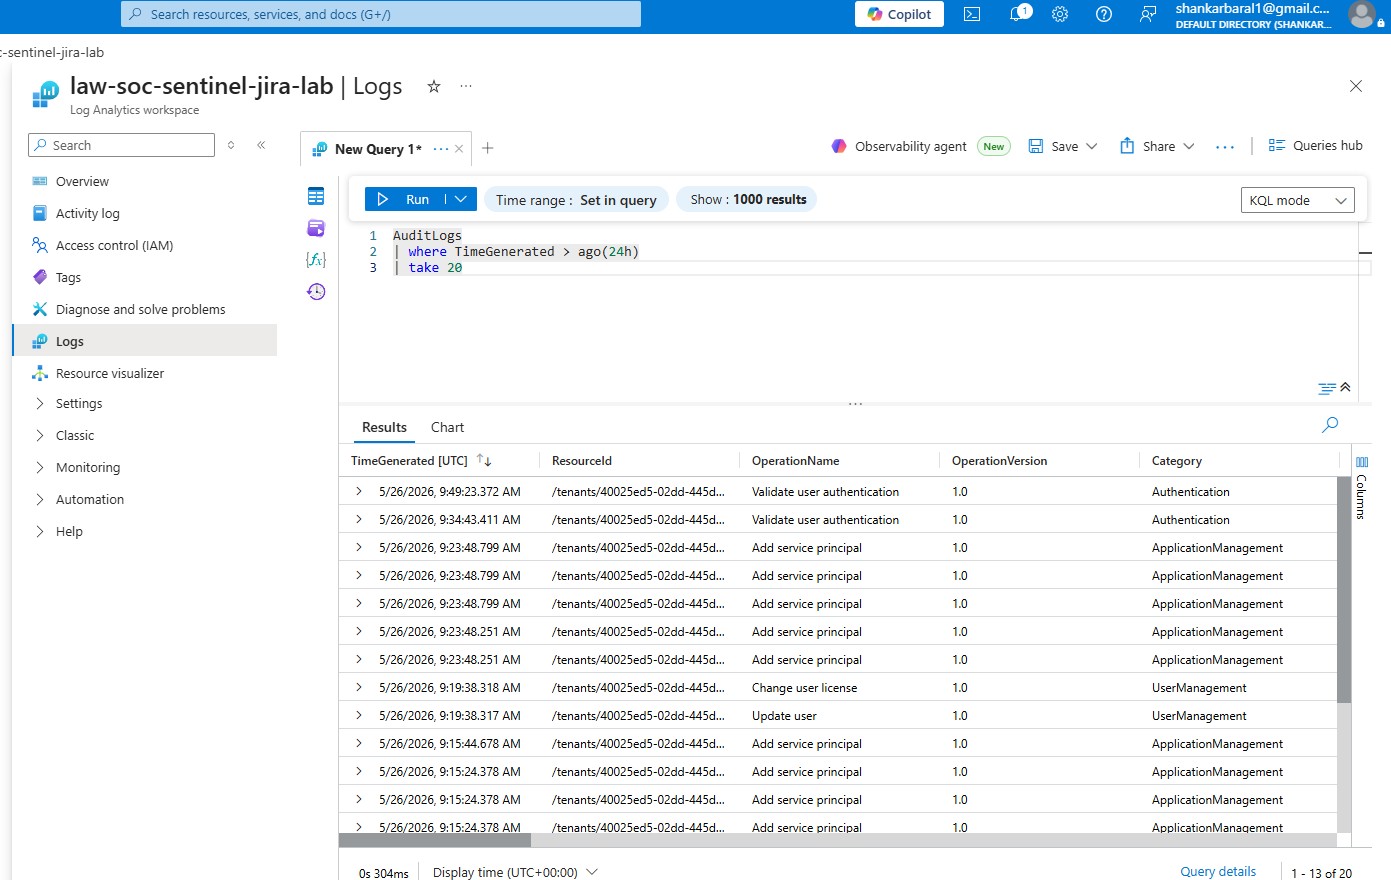Open portal settings gear
The width and height of the screenshot is (1391, 880).
point(1060,14)
